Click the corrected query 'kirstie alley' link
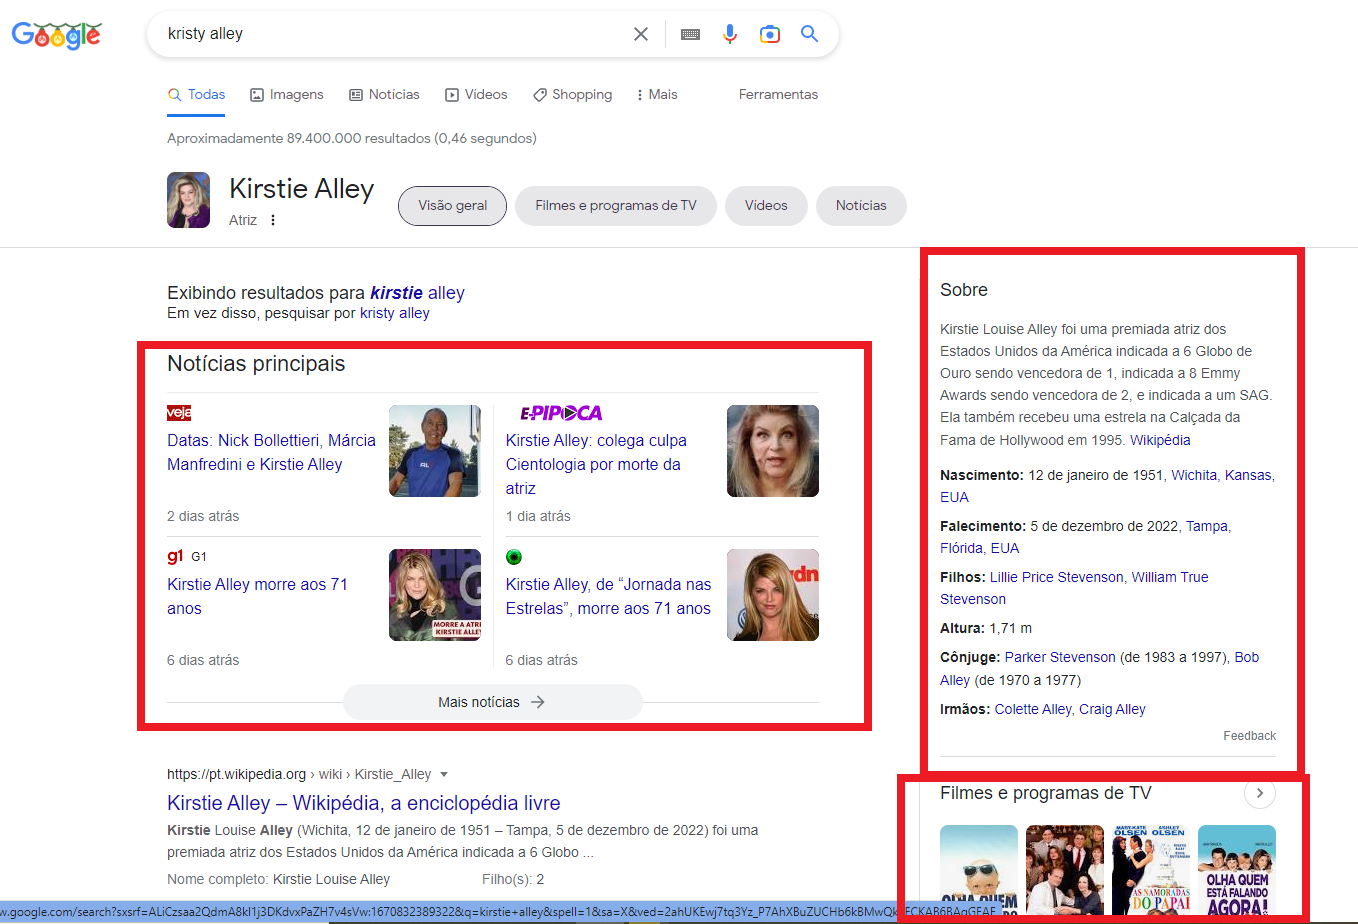 click(x=417, y=293)
